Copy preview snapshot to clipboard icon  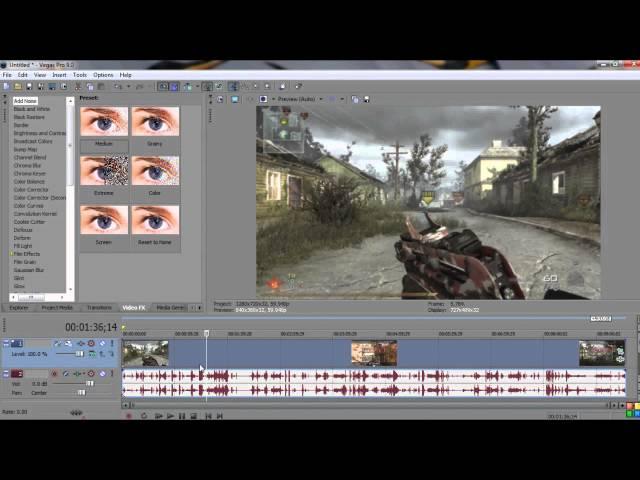(355, 99)
